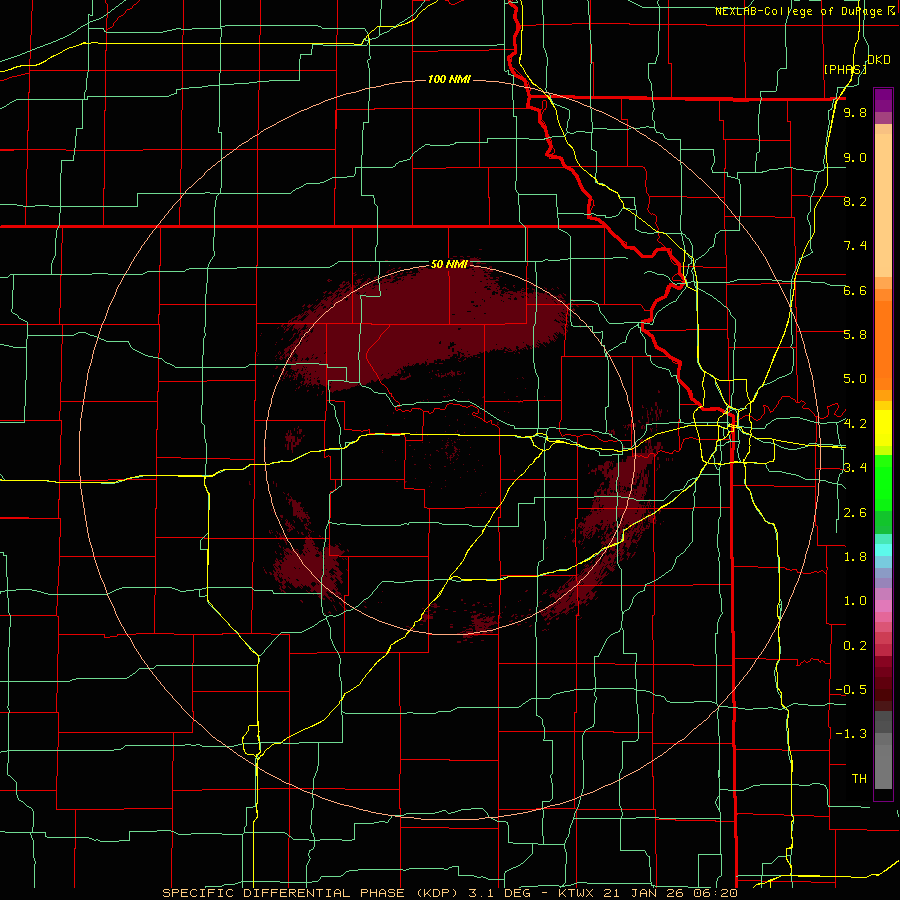Click the 50 NMI range ring label
This screenshot has height=900, width=900.
point(449,264)
